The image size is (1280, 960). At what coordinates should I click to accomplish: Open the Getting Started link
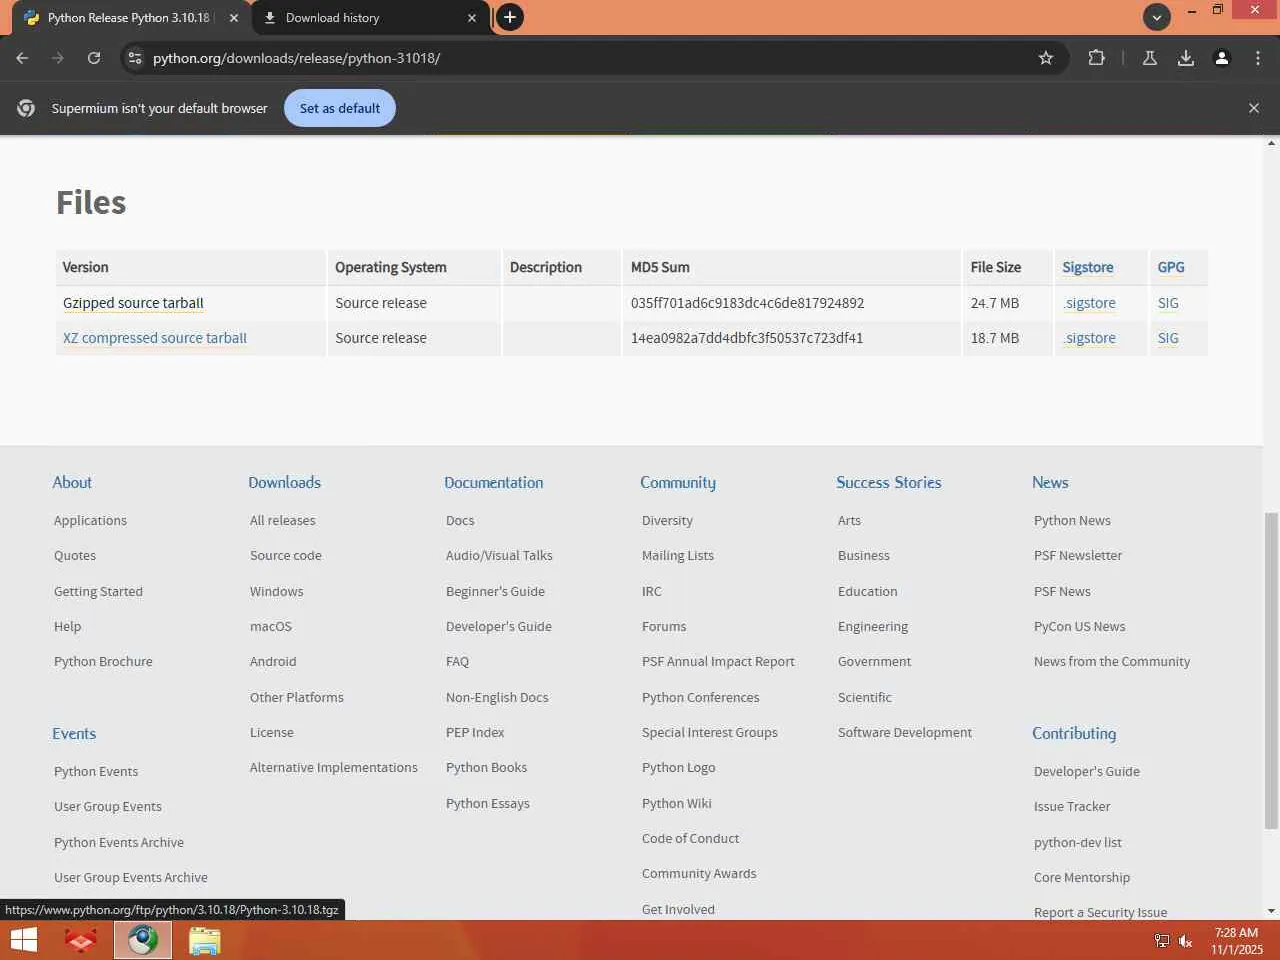pos(98,591)
